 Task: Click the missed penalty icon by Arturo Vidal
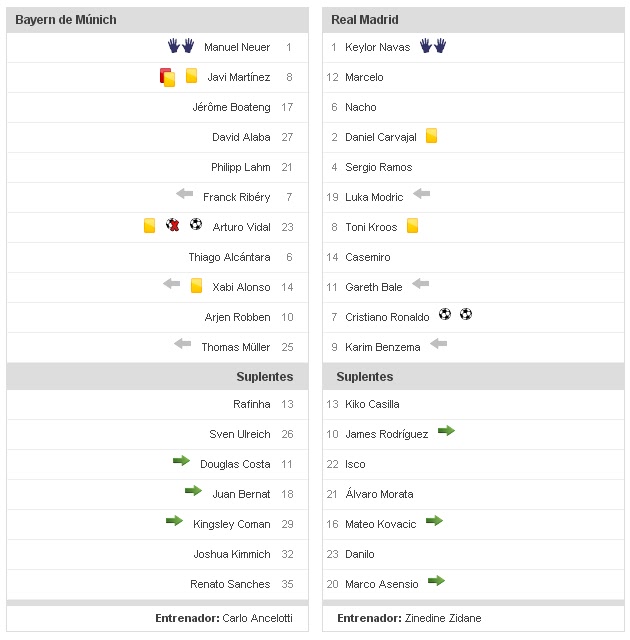click(x=173, y=226)
